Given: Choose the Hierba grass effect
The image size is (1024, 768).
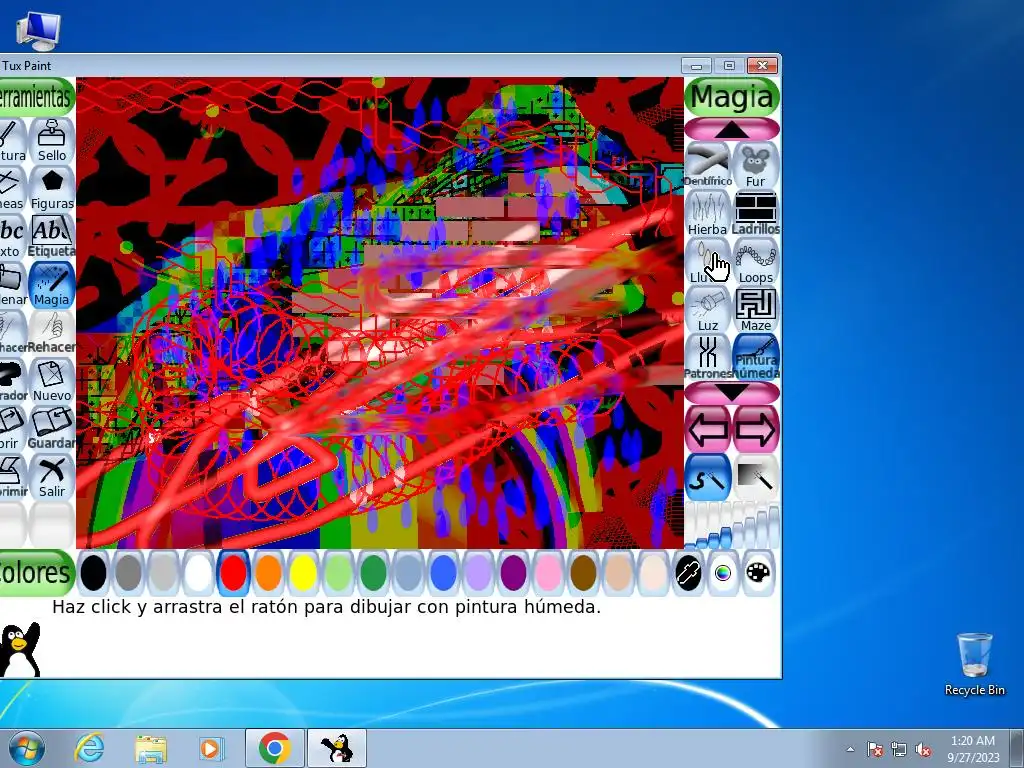Looking at the screenshot, I should pyautogui.click(x=708, y=213).
